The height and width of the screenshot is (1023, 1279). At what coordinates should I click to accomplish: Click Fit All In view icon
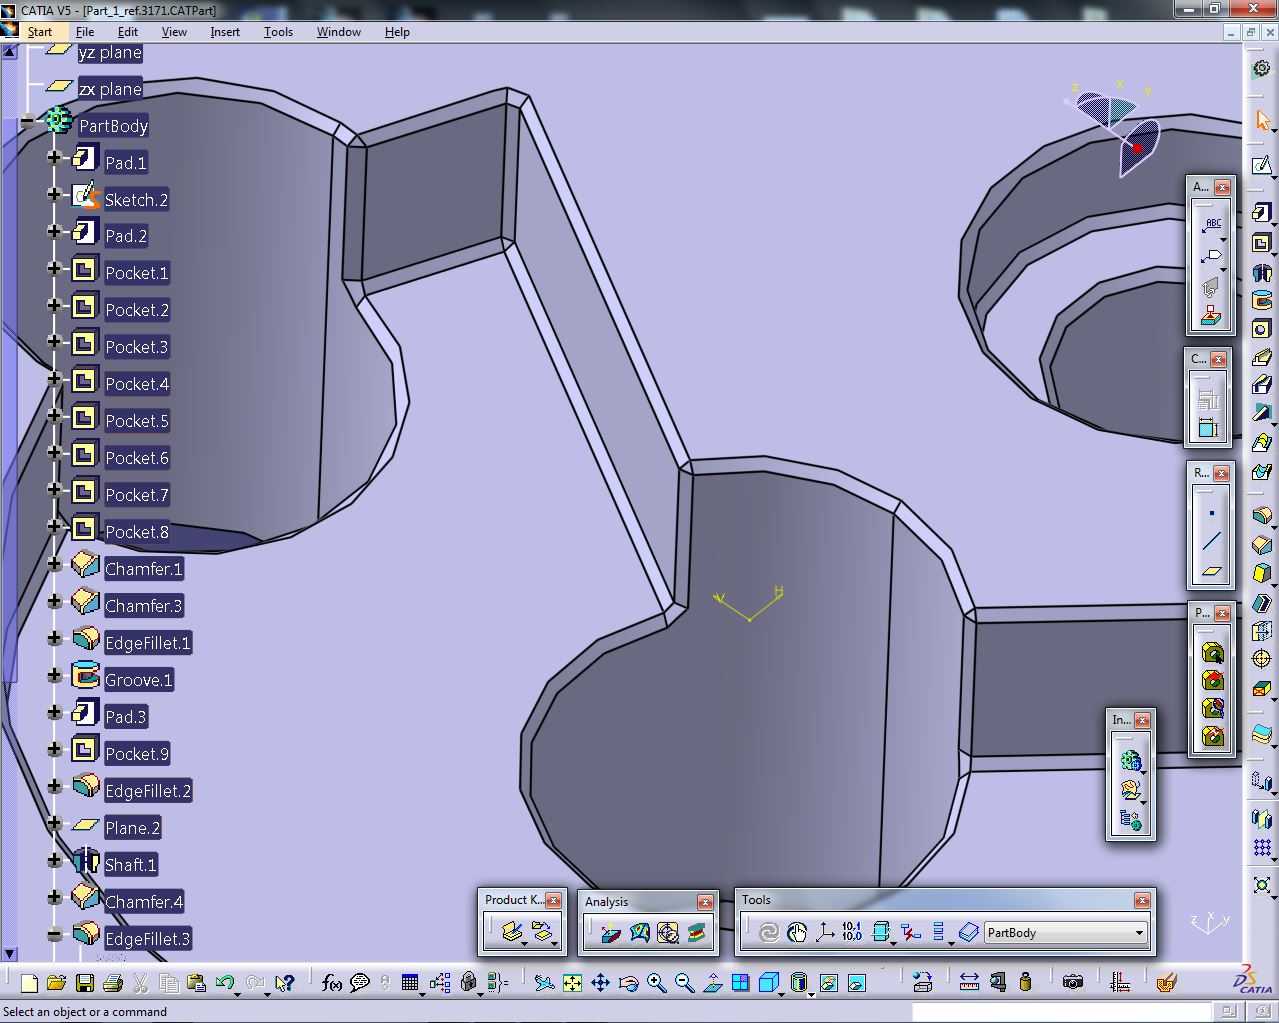click(x=572, y=983)
